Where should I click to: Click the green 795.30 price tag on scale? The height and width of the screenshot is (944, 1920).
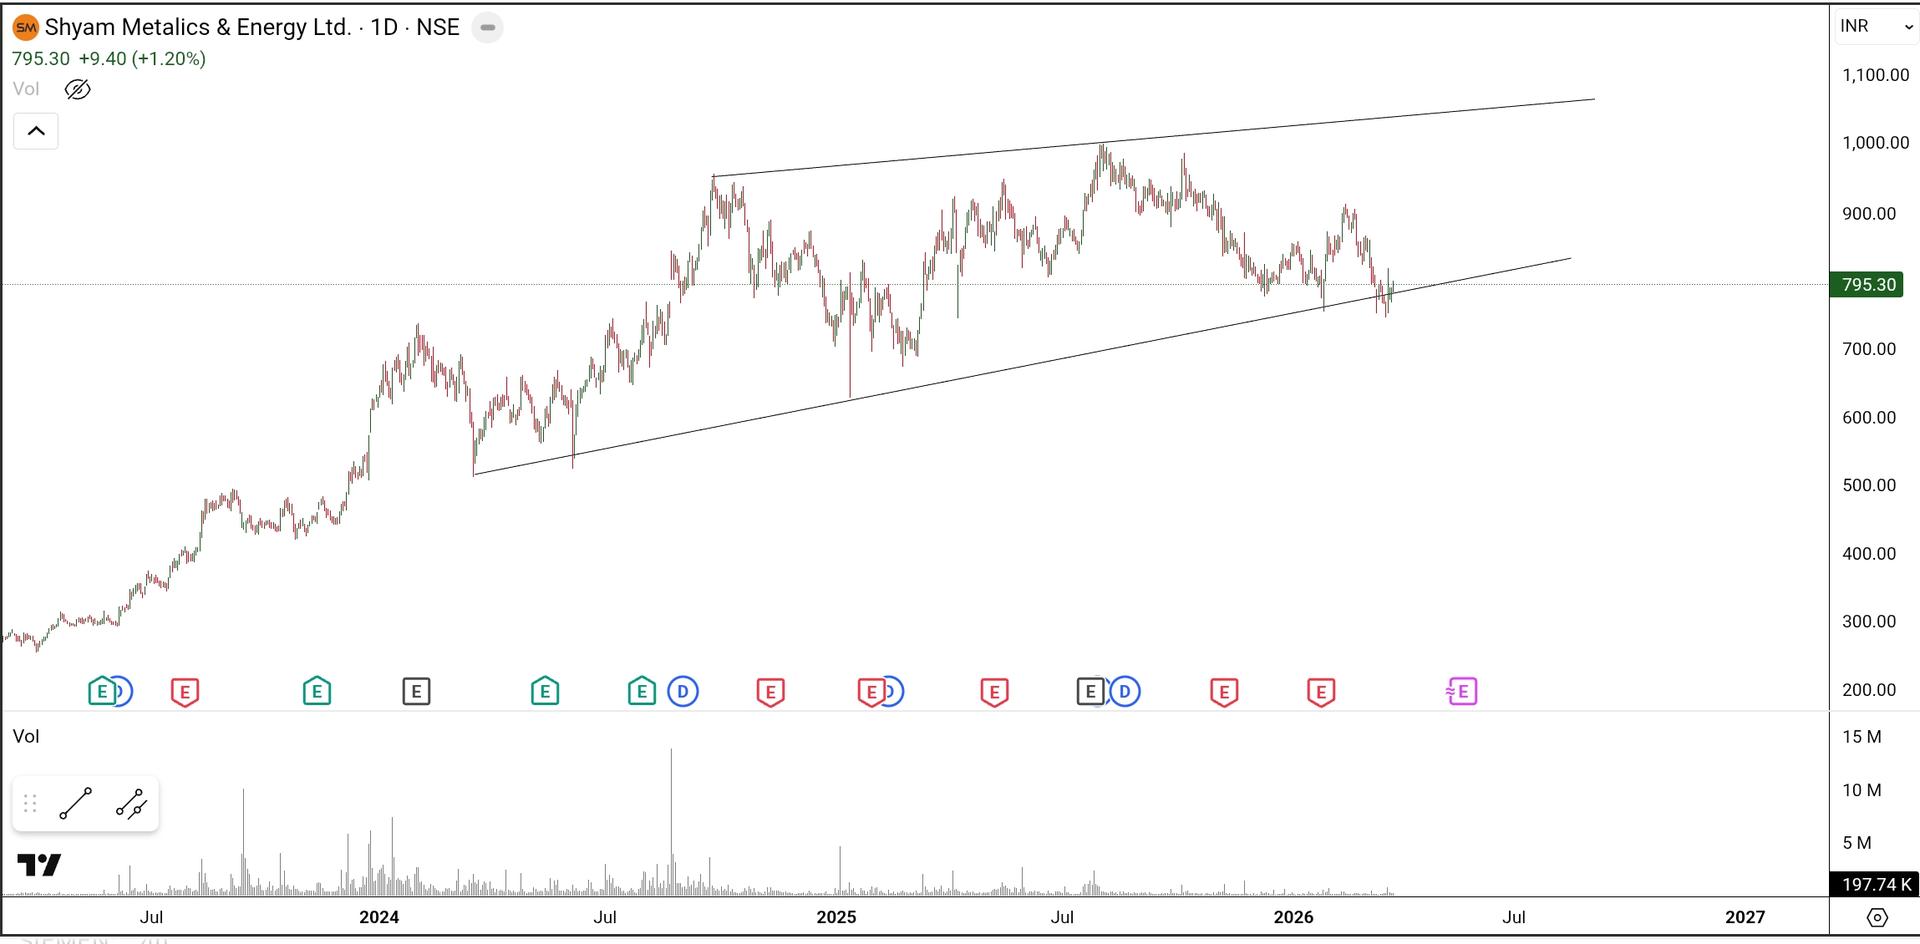(1868, 284)
